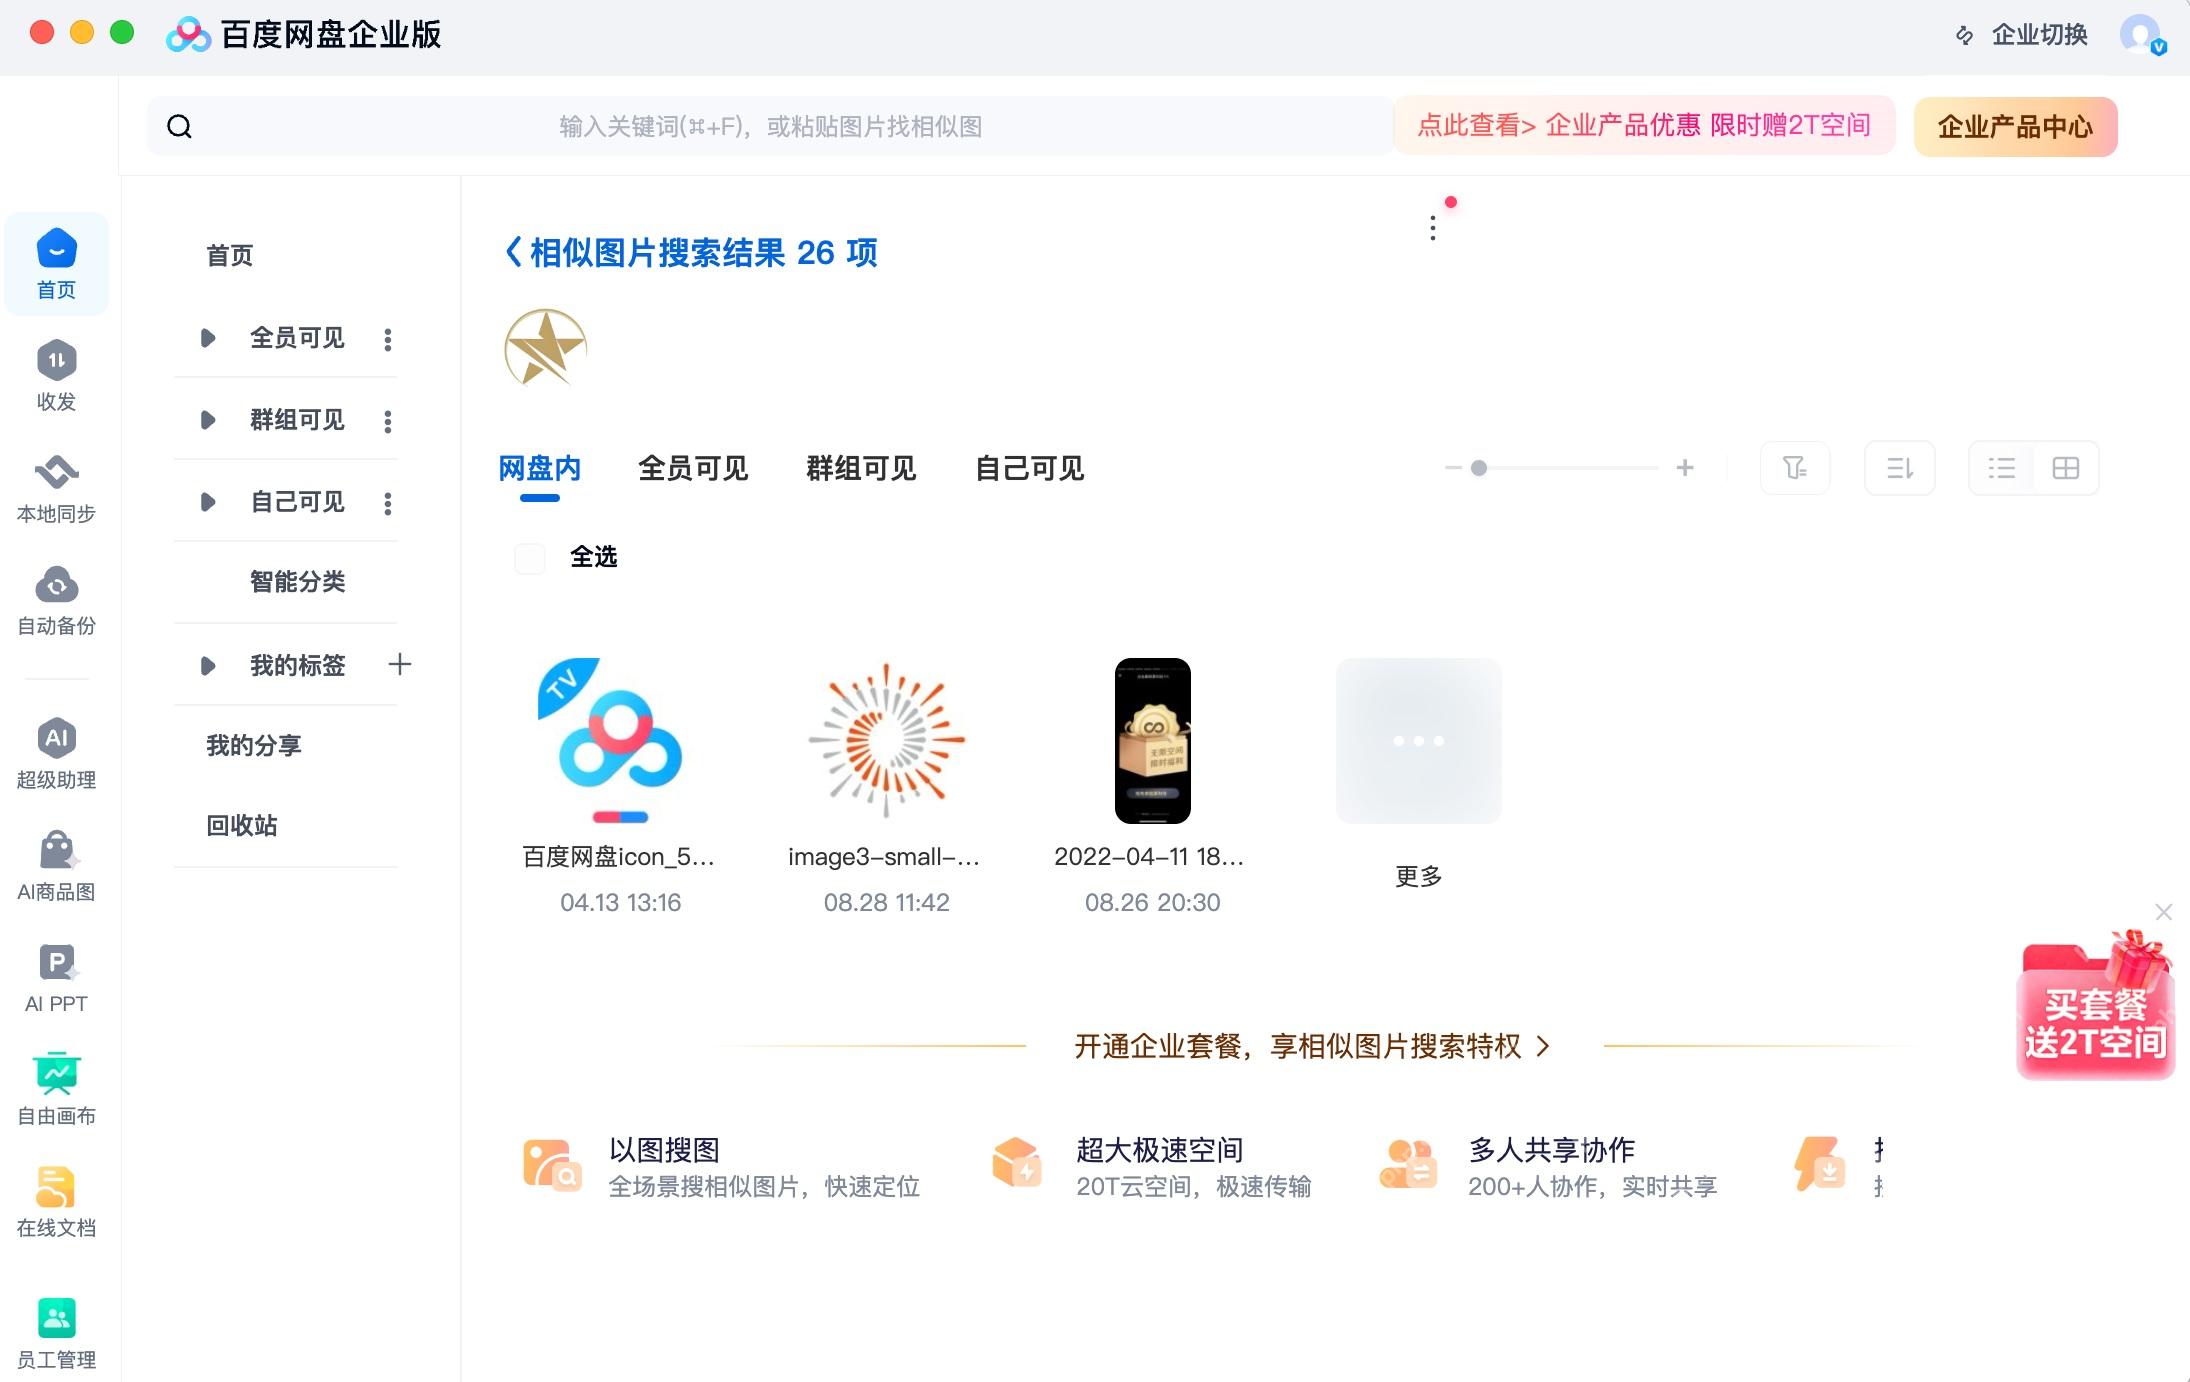Expand the 全员可见 tree node

208,338
